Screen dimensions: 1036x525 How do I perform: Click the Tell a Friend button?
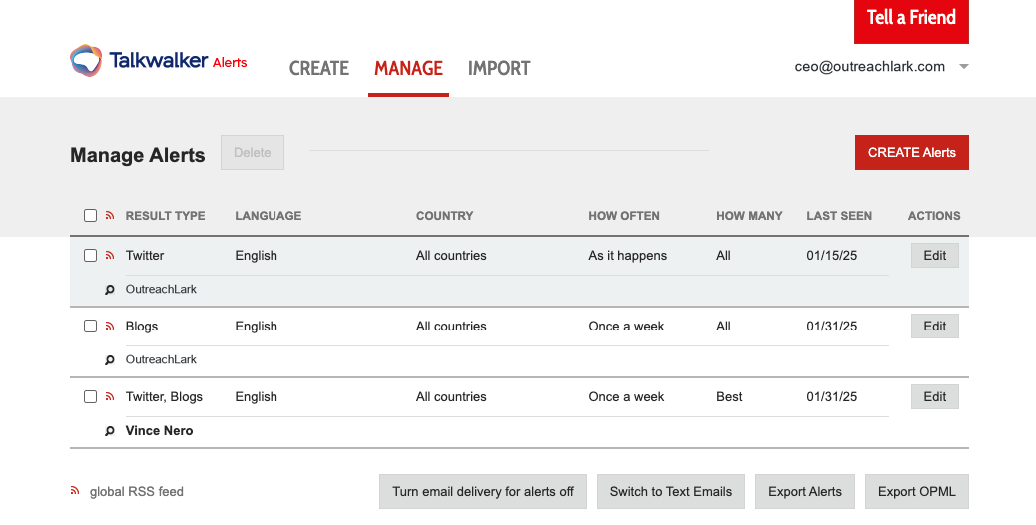[x=911, y=20]
